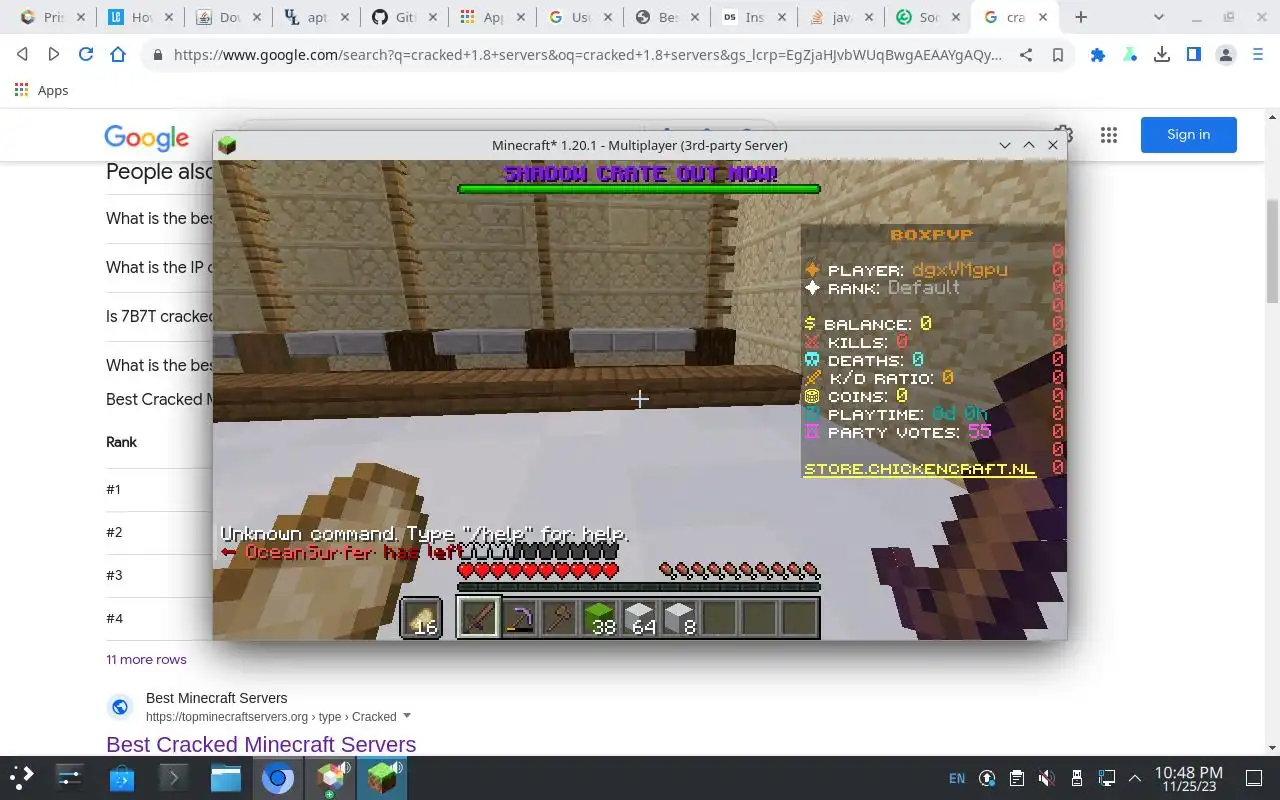
Task: Open the removable devices tray icon
Action: 1076,778
